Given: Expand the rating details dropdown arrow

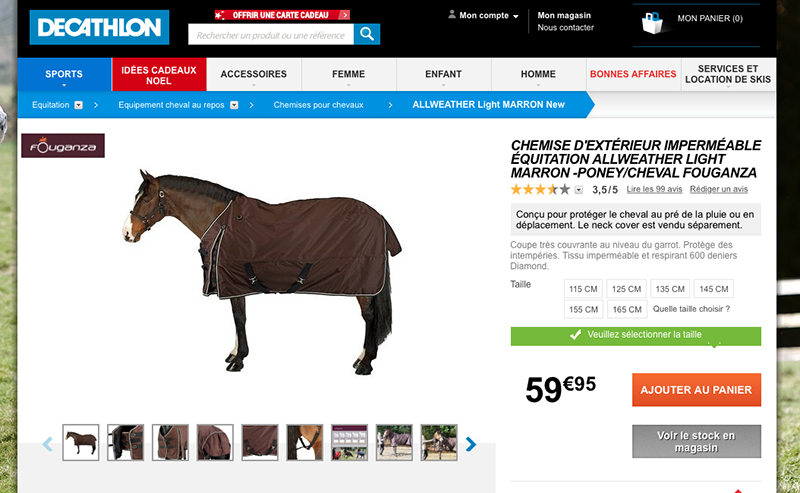Looking at the screenshot, I should coord(579,190).
